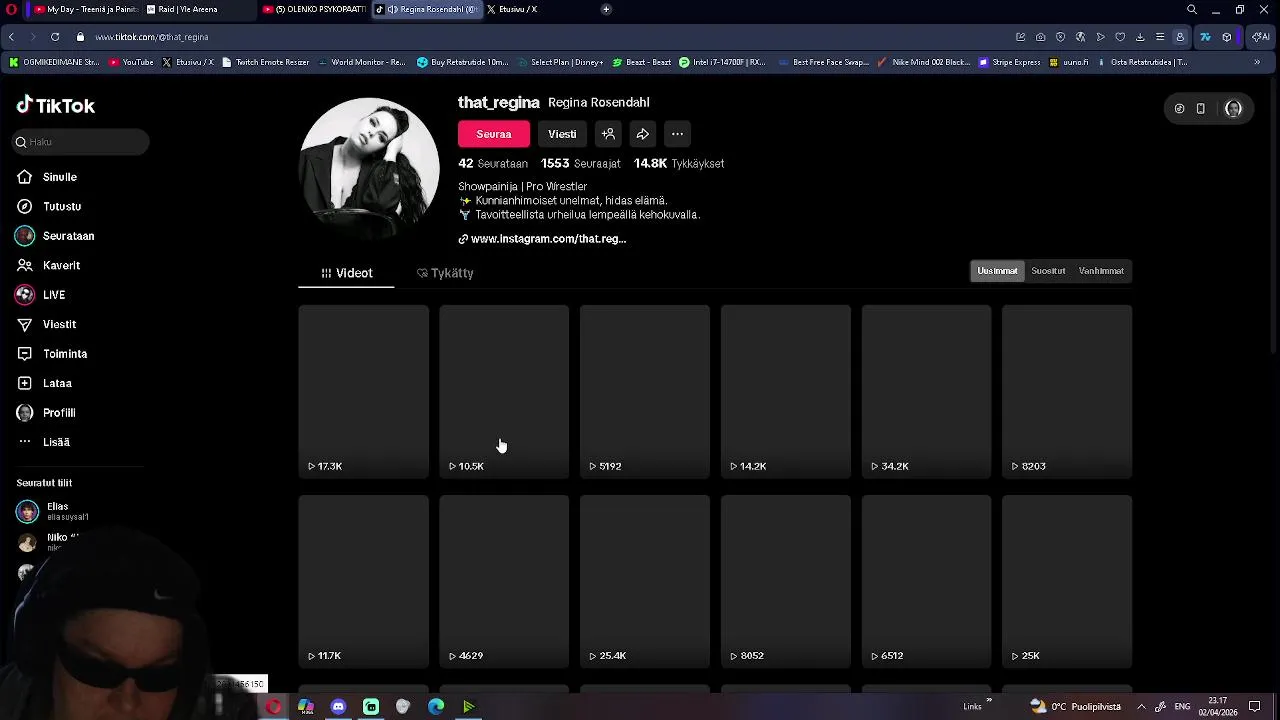Open the www.instagram.com/that.reg... link
The height and width of the screenshot is (720, 1280).
[x=542, y=239]
